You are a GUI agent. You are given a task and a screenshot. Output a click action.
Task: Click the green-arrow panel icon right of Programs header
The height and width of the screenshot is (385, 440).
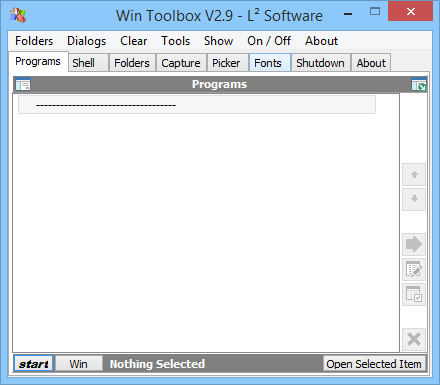[x=419, y=84]
